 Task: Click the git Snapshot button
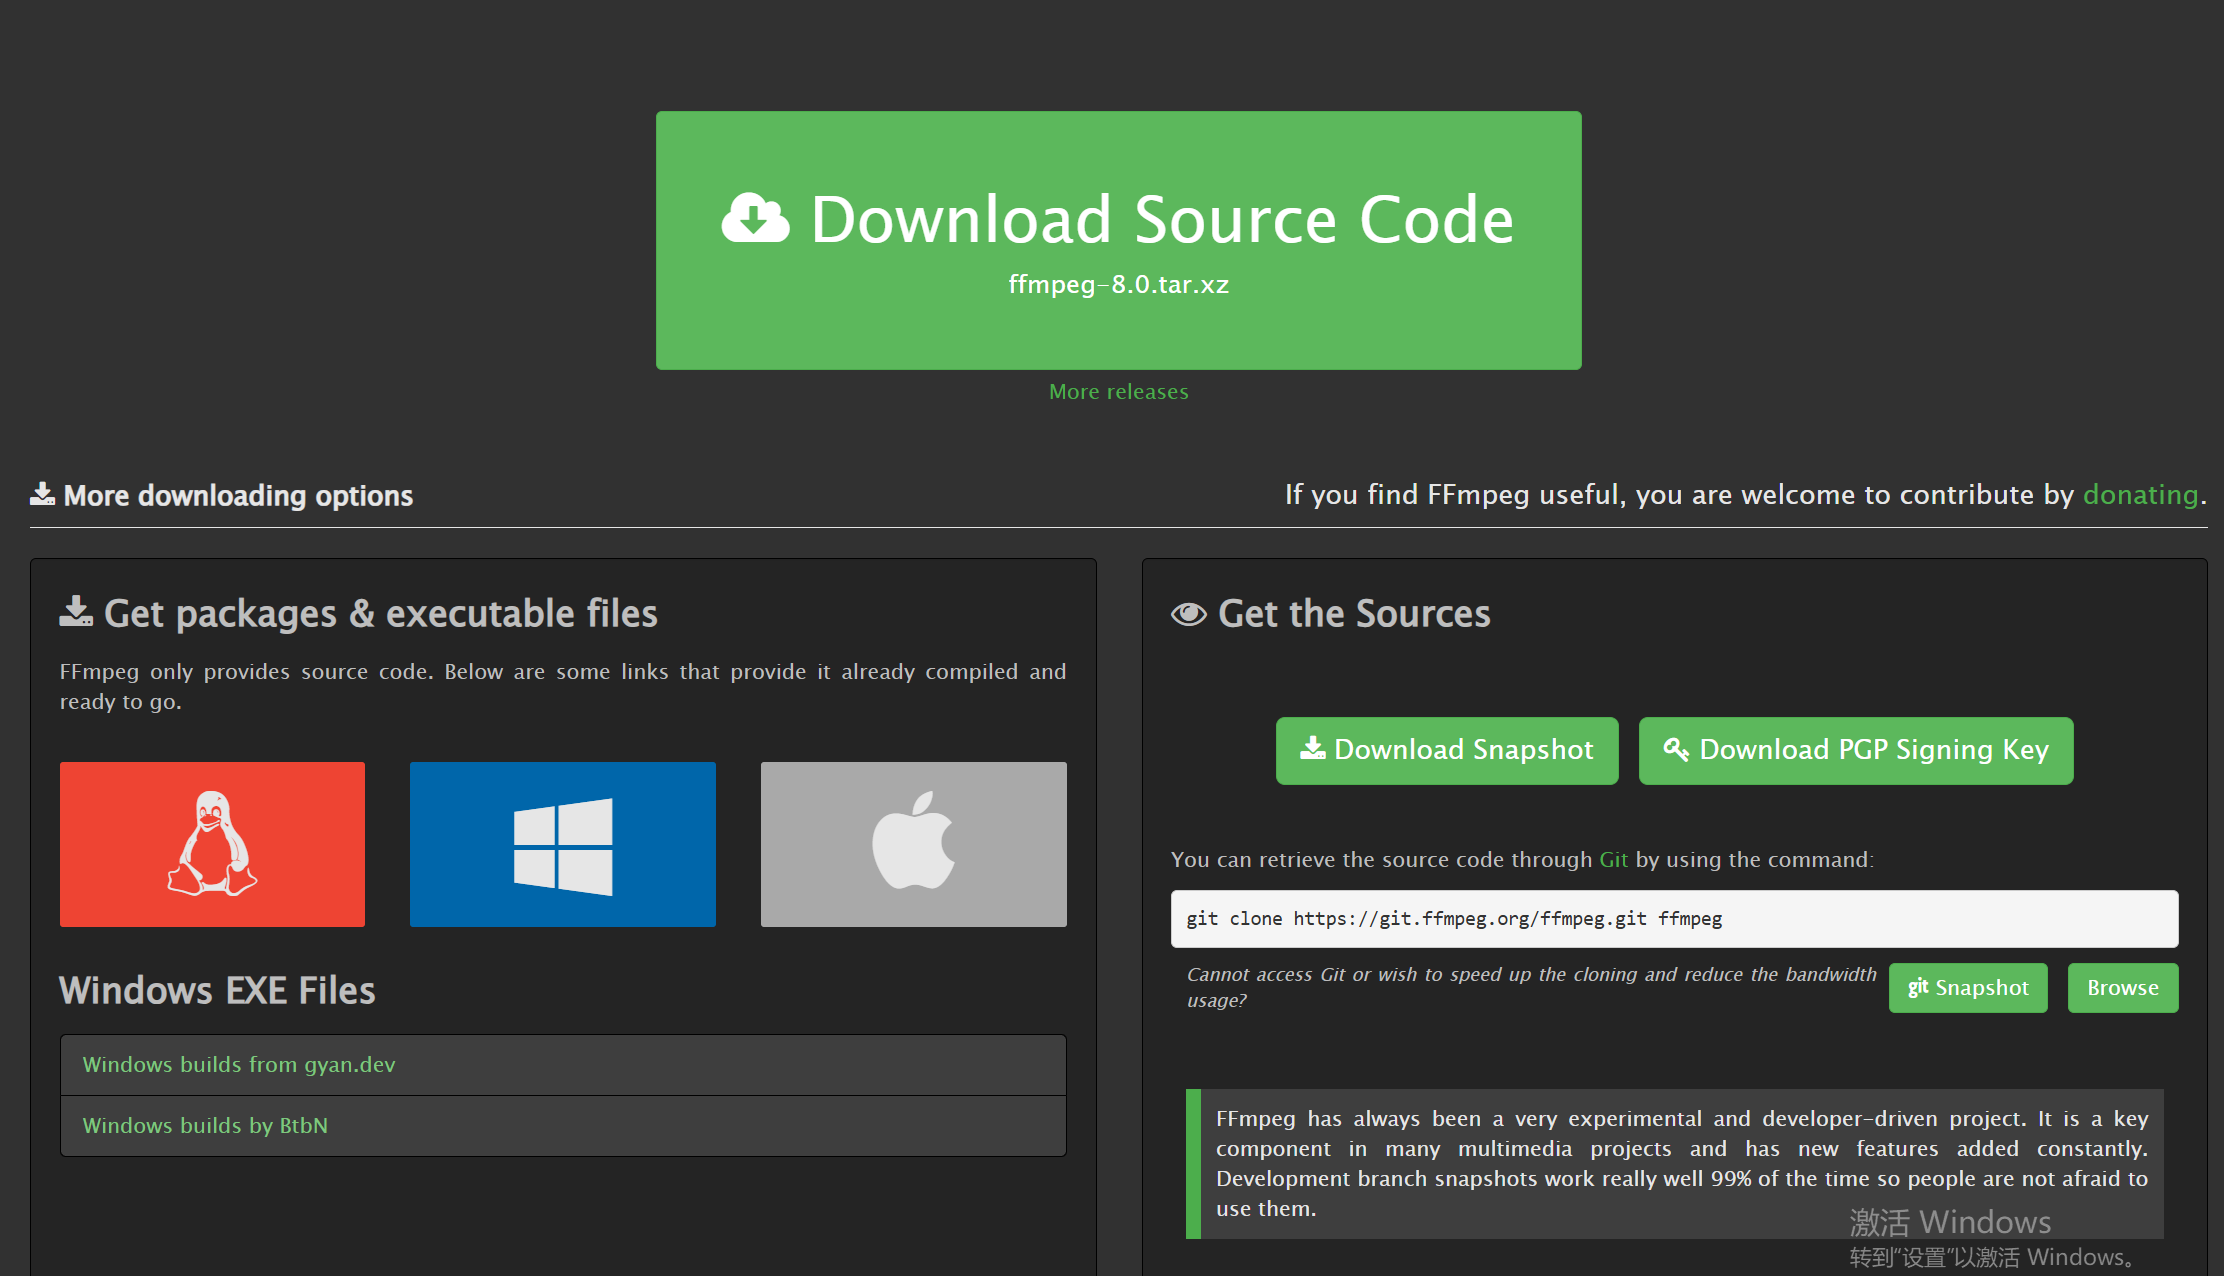(1968, 988)
